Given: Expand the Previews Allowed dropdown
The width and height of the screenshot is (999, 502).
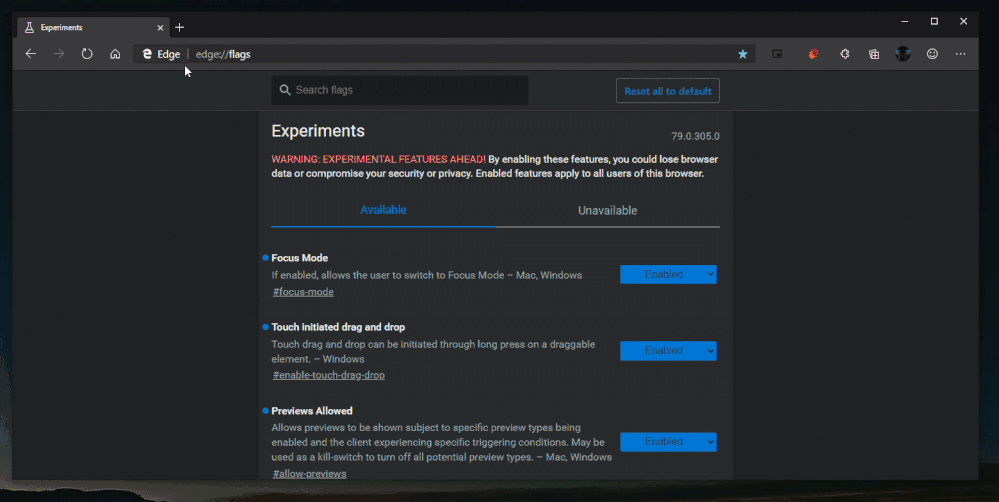Looking at the screenshot, I should point(668,441).
